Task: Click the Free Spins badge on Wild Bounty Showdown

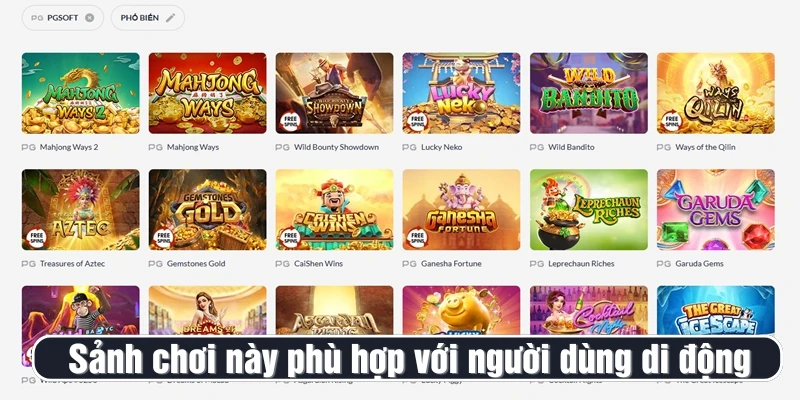Action: click(x=290, y=121)
